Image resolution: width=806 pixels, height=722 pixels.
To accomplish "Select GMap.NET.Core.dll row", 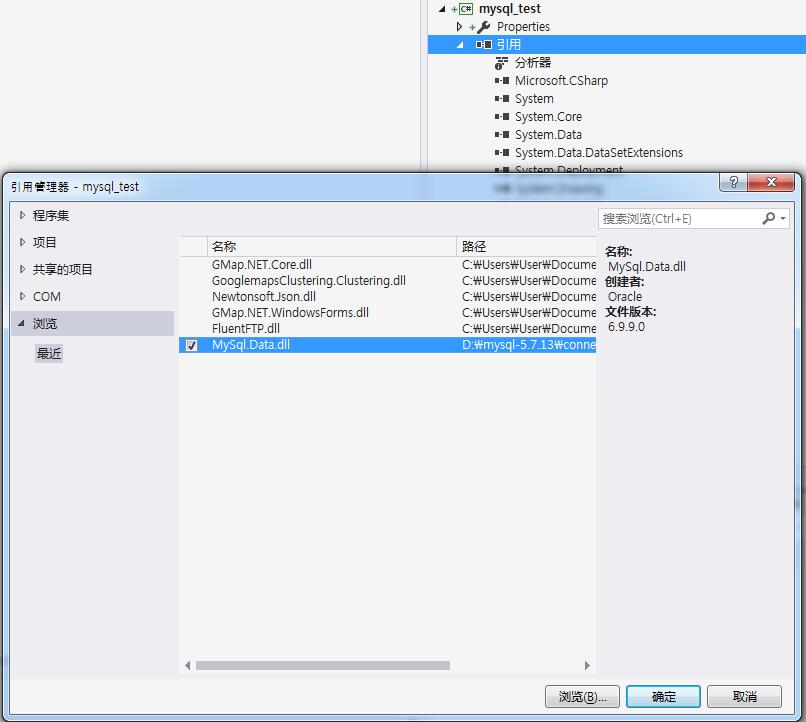I will point(388,265).
